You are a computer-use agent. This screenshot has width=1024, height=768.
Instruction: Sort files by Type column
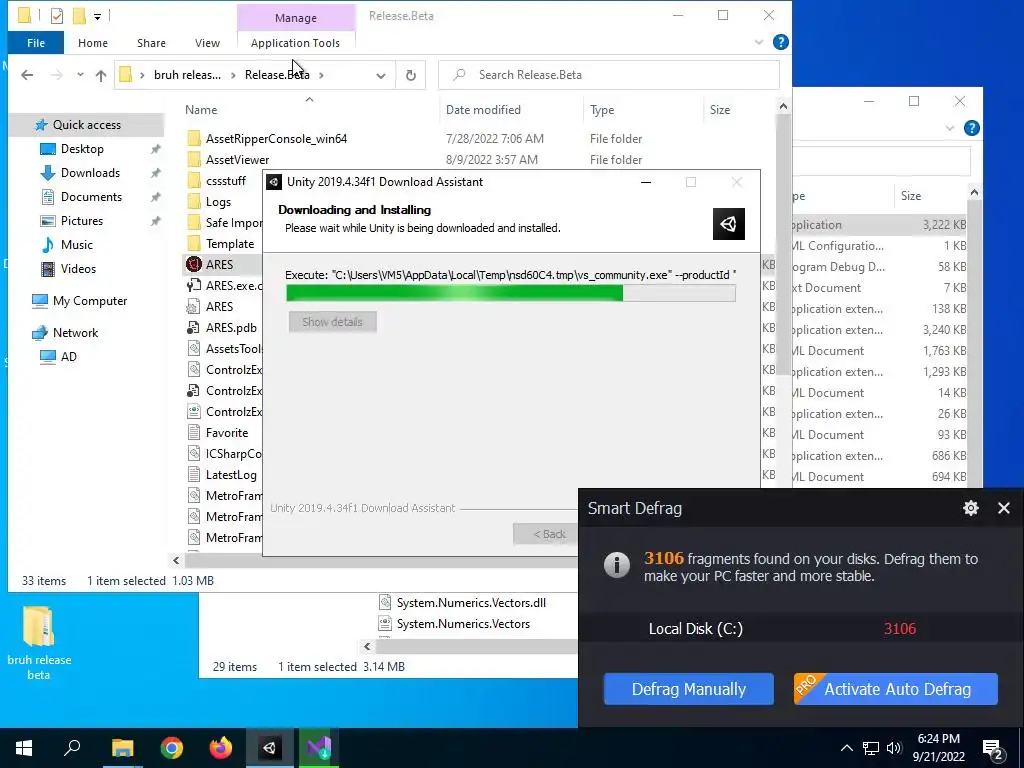point(602,110)
